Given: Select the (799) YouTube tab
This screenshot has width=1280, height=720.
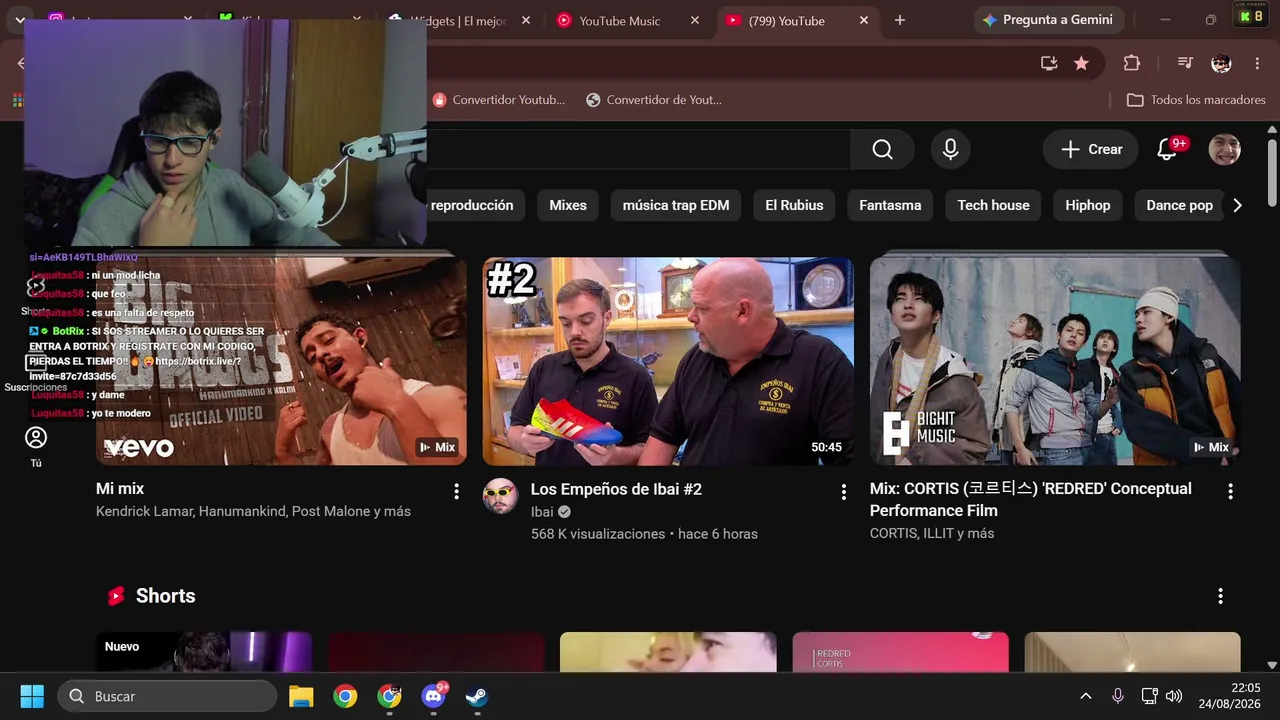Looking at the screenshot, I should click(x=799, y=20).
